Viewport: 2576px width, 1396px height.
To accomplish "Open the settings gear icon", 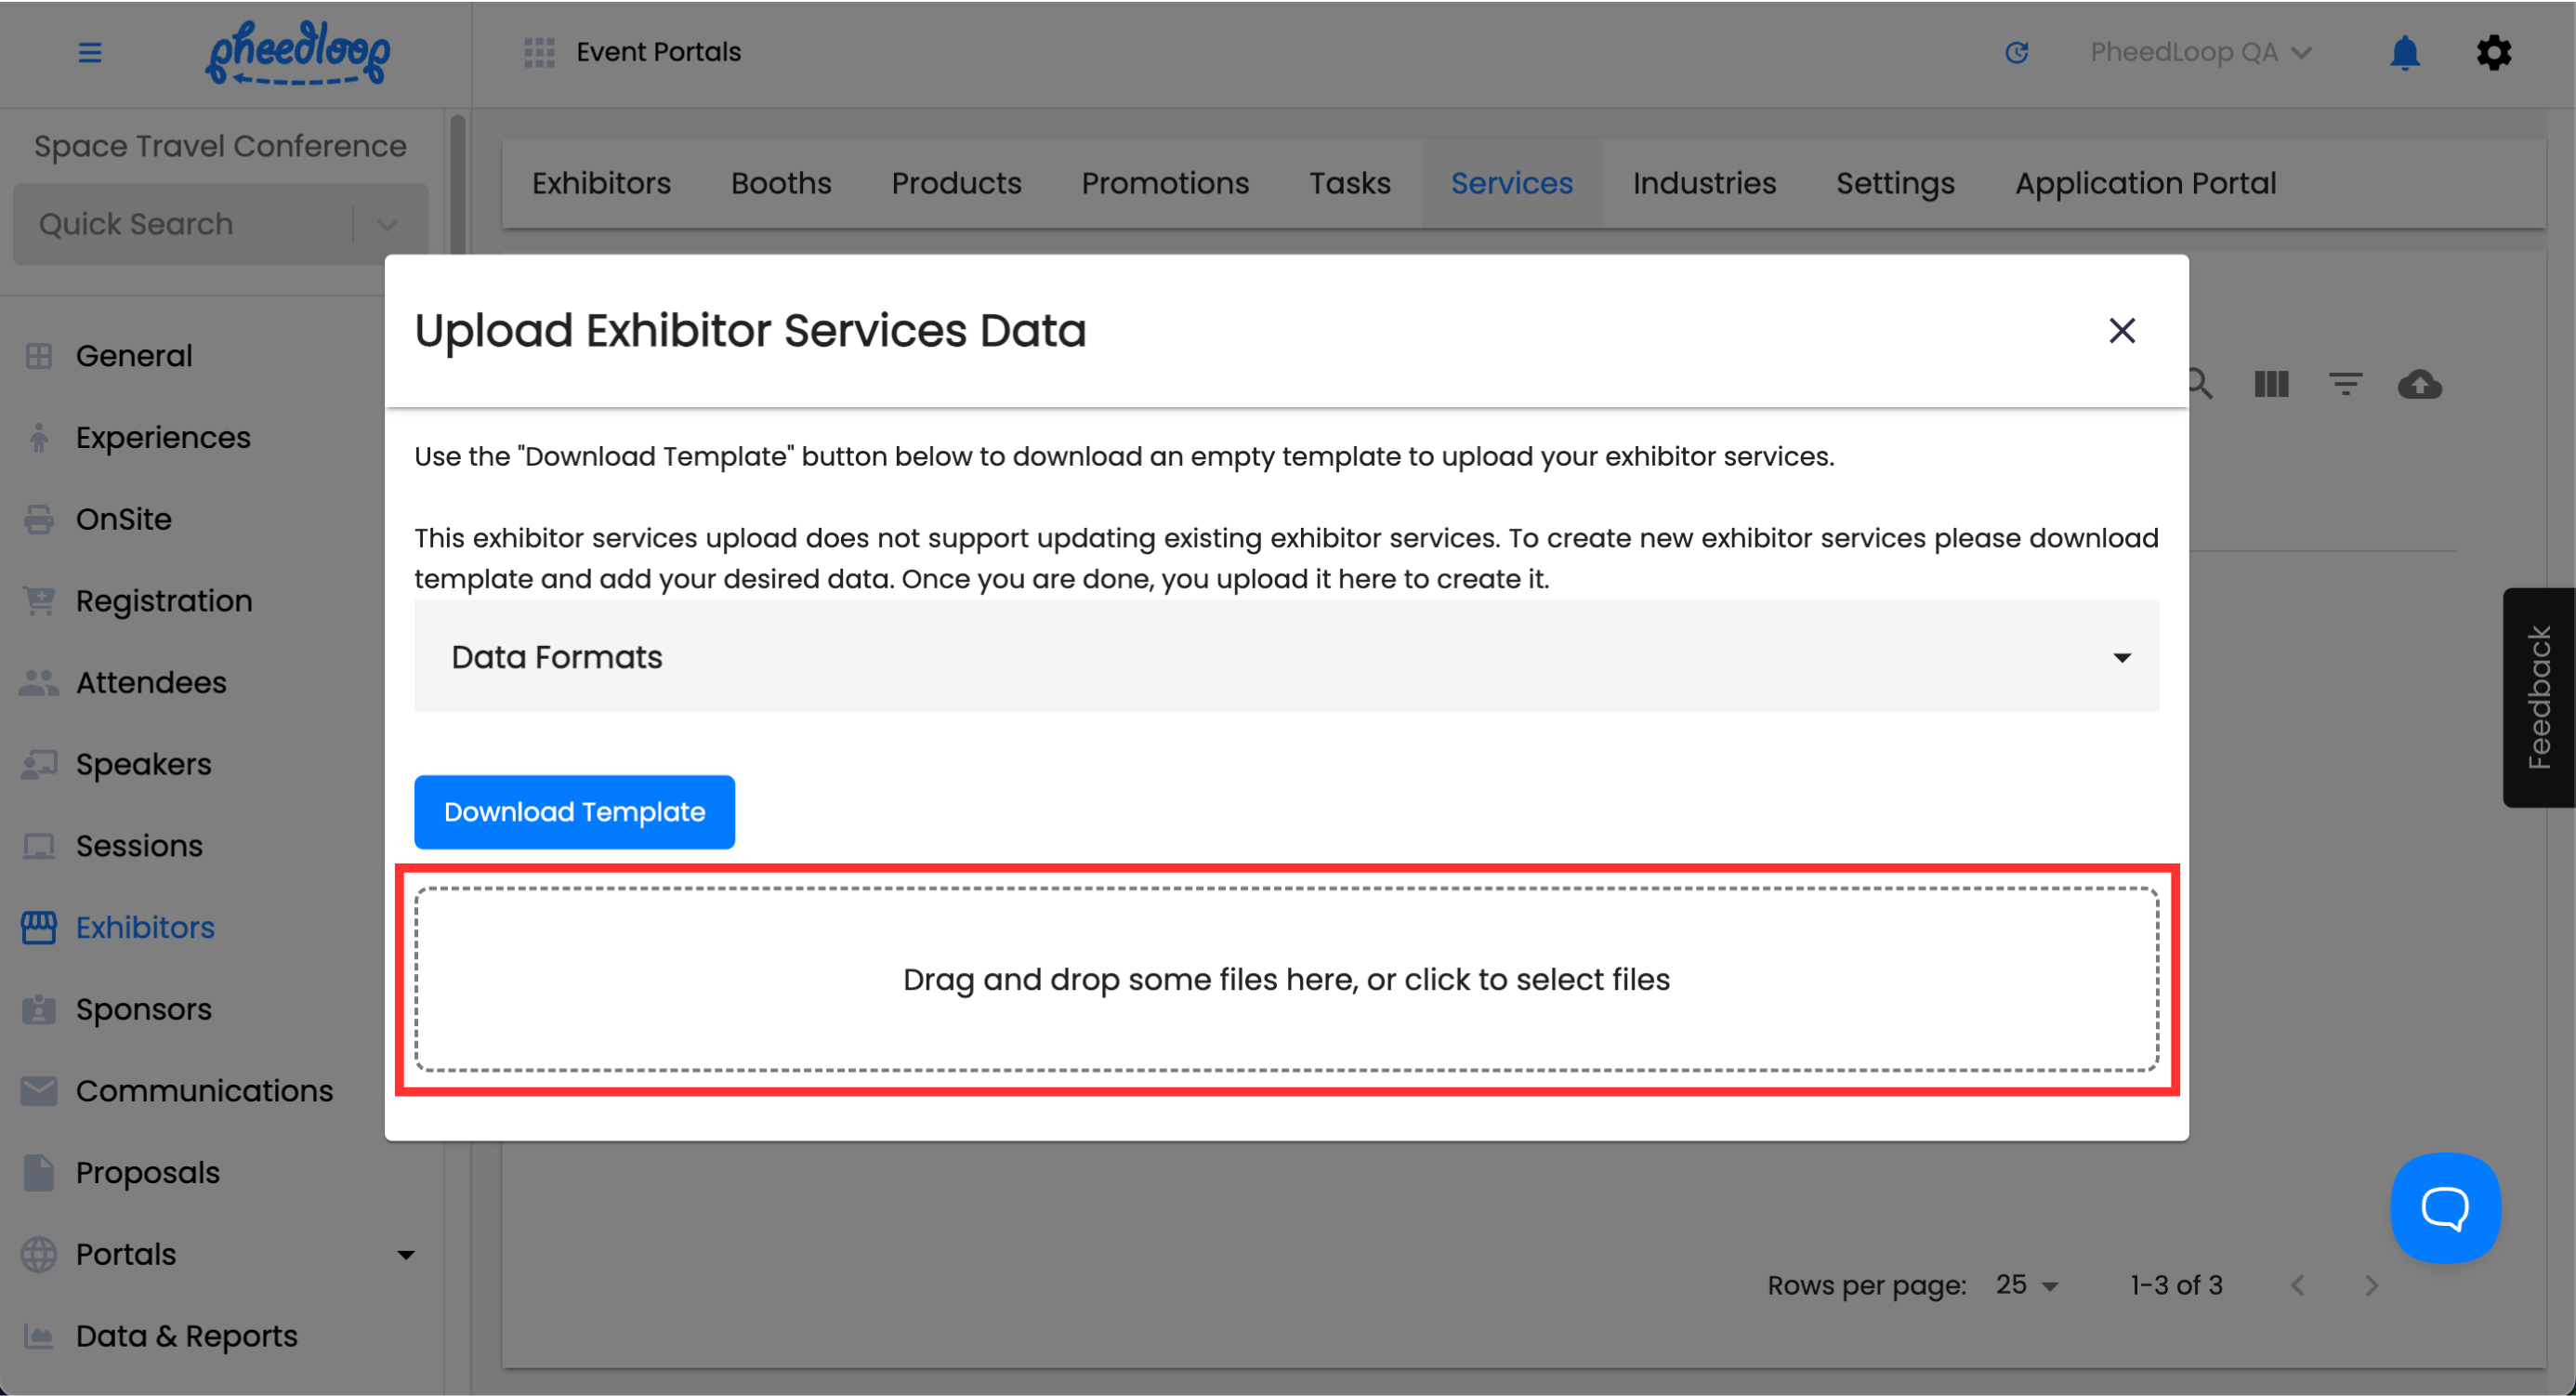I will pos(2493,52).
